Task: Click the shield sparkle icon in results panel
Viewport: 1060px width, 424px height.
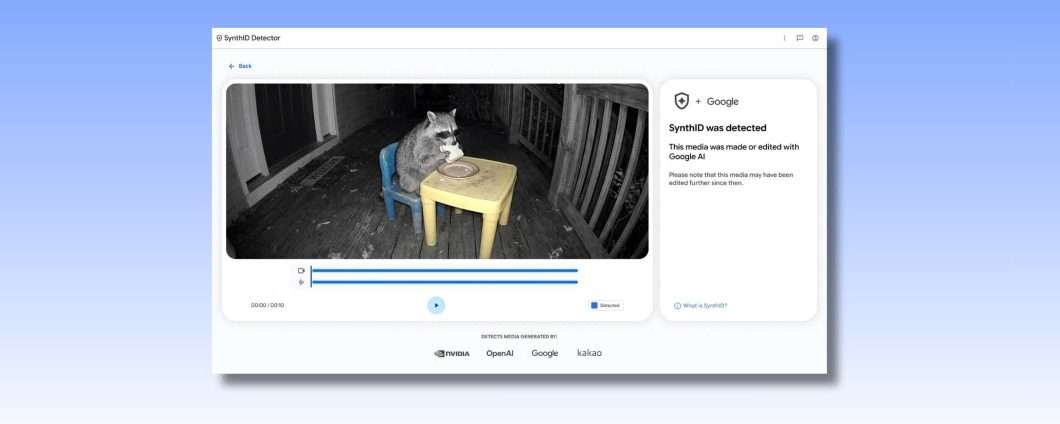Action: pos(681,101)
